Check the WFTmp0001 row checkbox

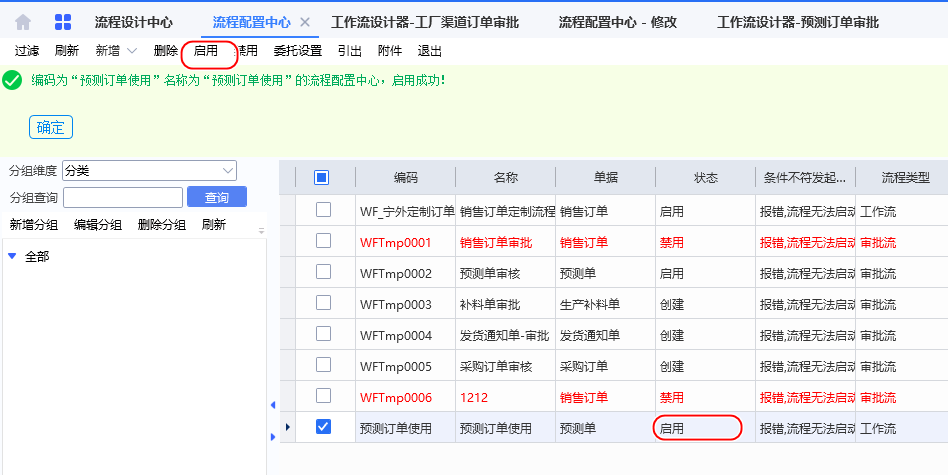click(323, 241)
